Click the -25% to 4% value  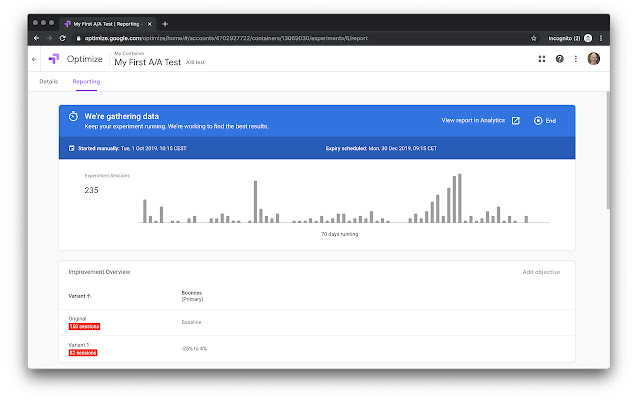pyautogui.click(x=194, y=349)
